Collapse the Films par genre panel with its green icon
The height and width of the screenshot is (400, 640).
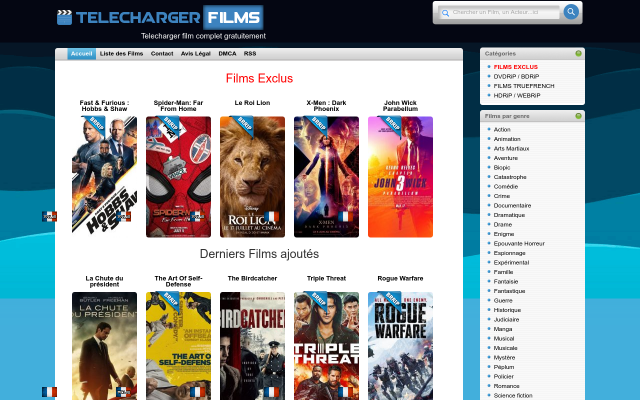point(578,116)
